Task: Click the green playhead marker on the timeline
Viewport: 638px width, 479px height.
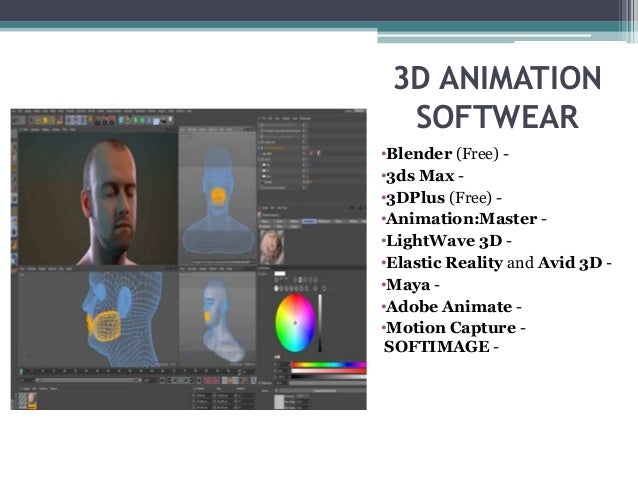Action: point(21,371)
